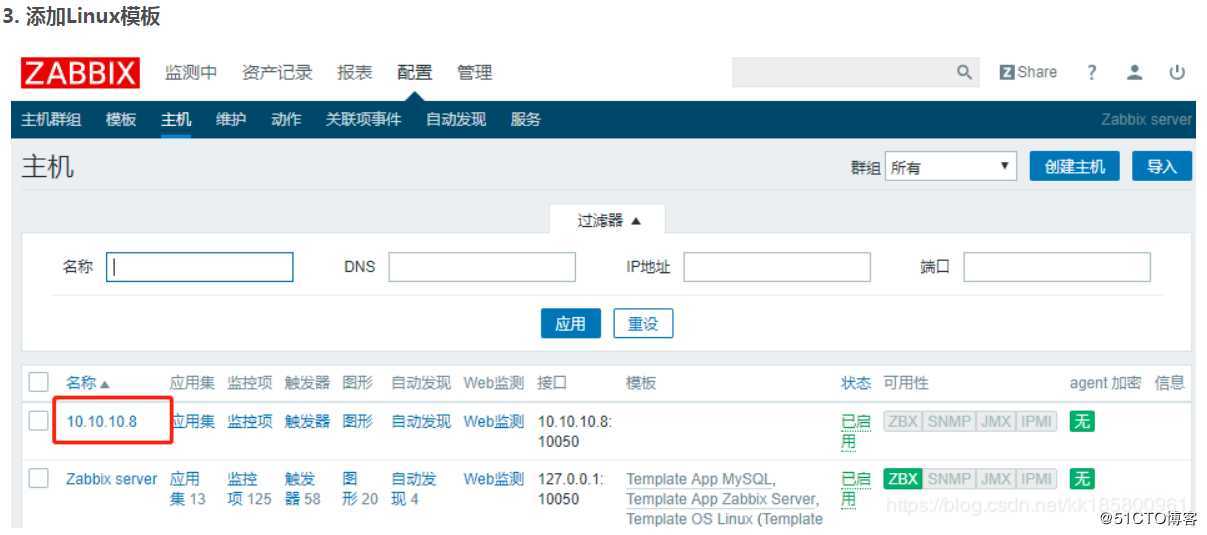Click JMX availability badge for 10.10.10.8

pos(996,422)
